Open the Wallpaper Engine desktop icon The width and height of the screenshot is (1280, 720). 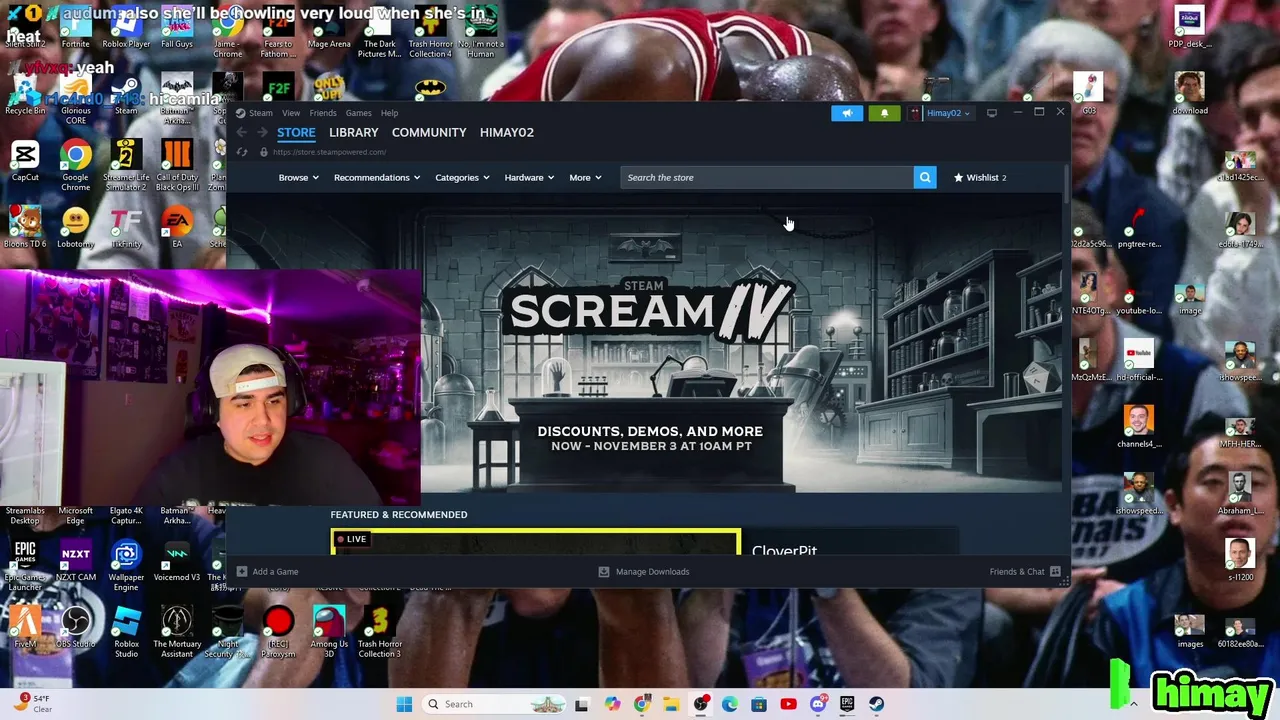click(x=126, y=566)
